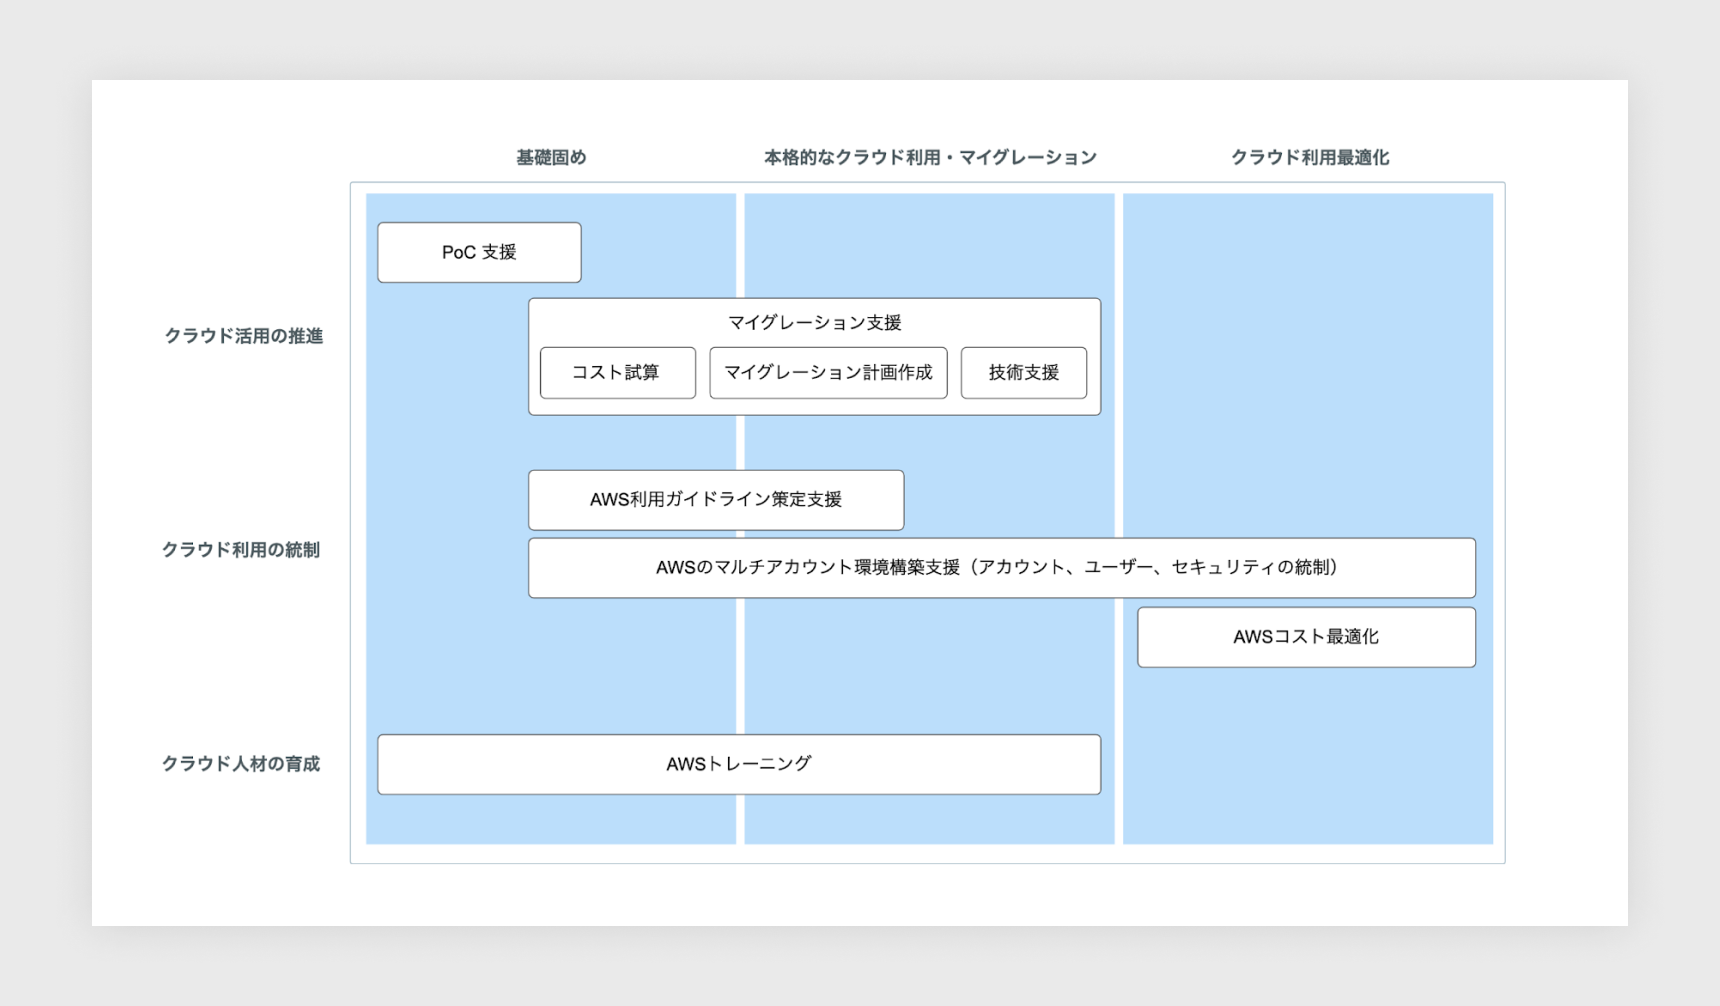
Task: Select the 本格的なクラウド利用・マイグレーション column header
Action: coord(930,157)
